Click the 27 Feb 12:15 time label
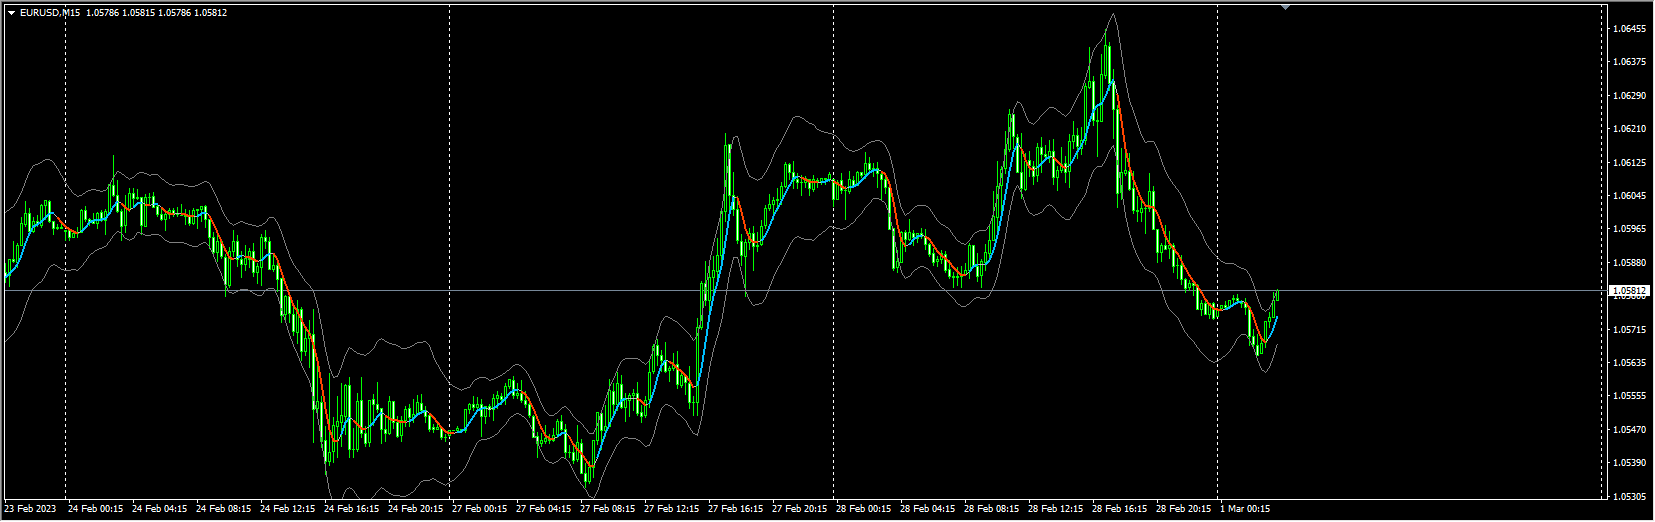 pos(672,509)
